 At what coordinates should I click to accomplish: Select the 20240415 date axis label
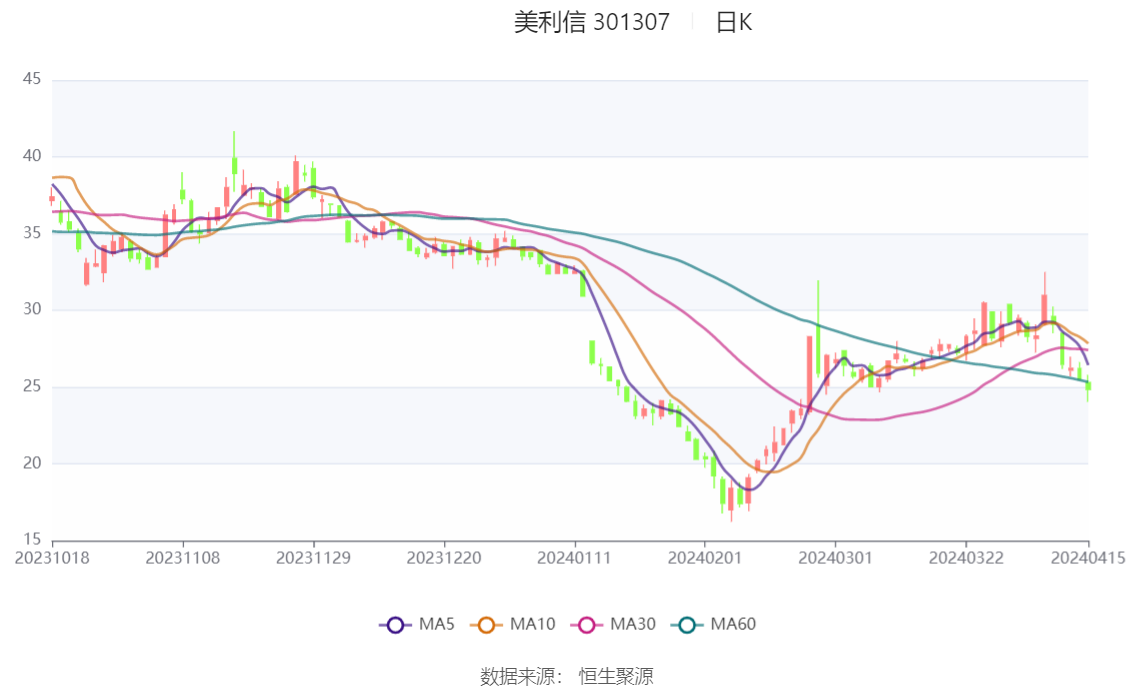tap(1088, 558)
